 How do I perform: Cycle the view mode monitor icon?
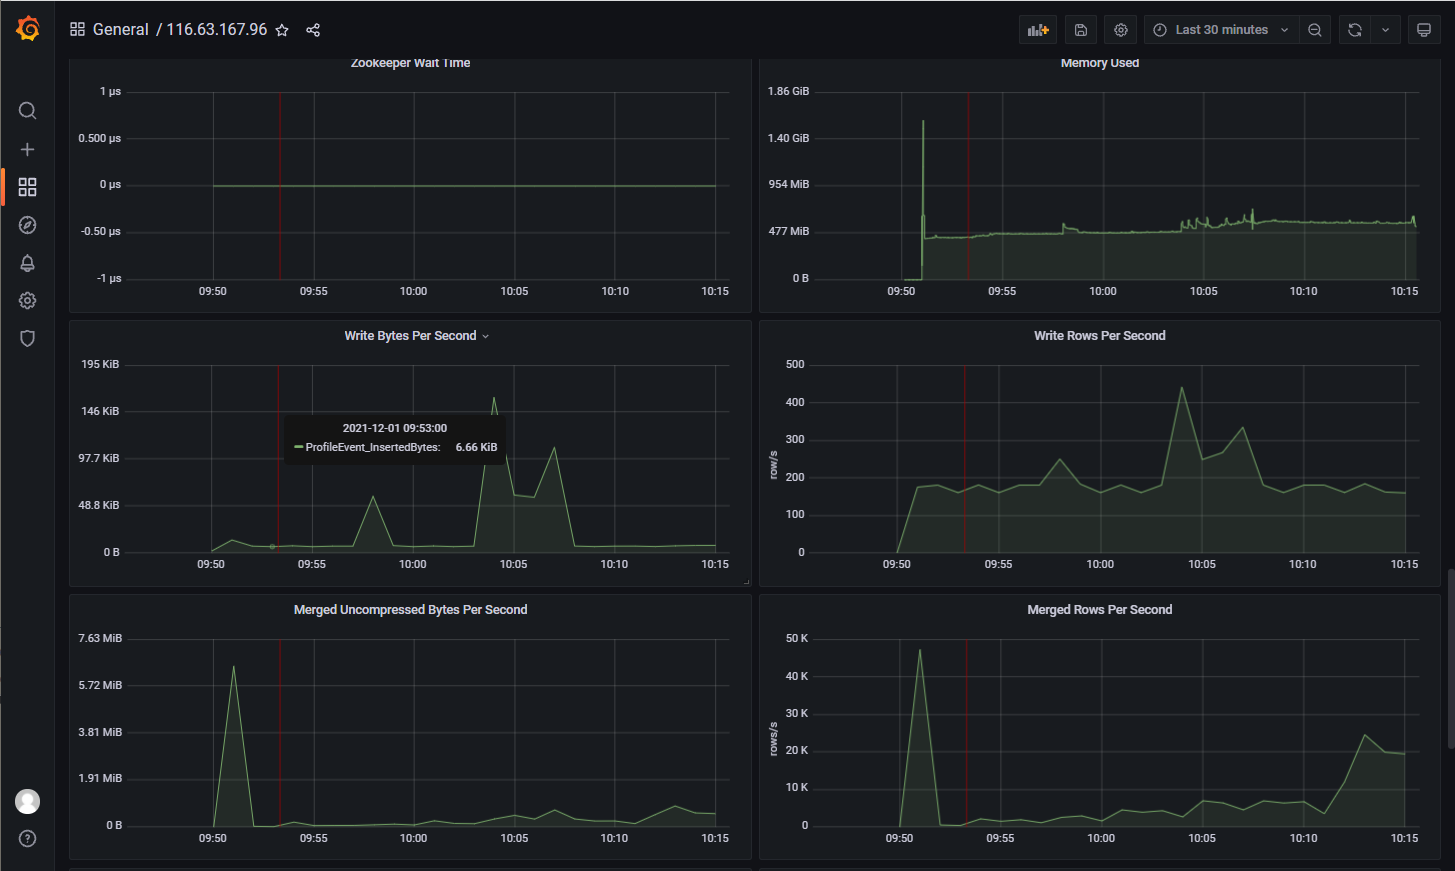(x=1424, y=30)
